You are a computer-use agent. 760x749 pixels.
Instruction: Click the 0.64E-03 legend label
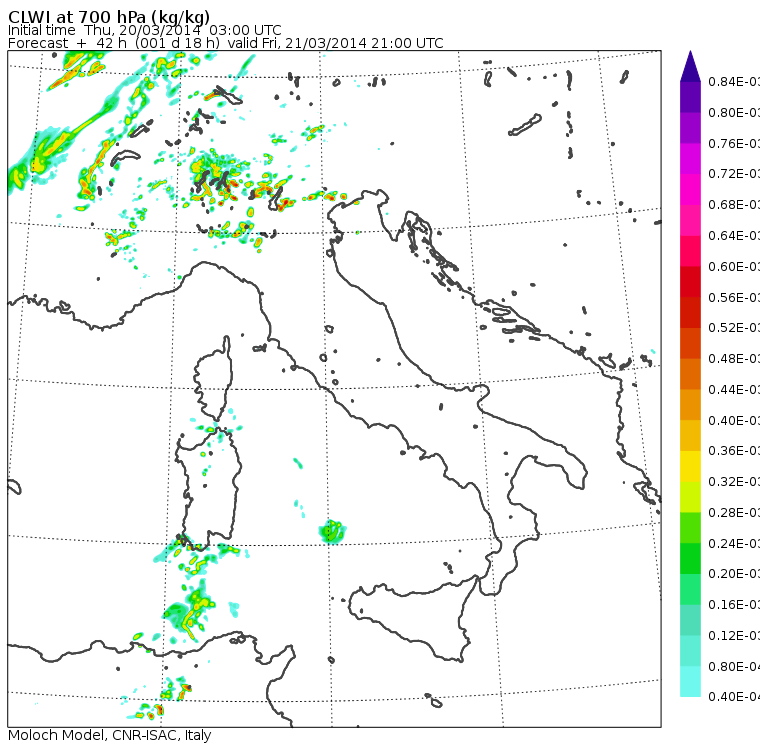734,236
